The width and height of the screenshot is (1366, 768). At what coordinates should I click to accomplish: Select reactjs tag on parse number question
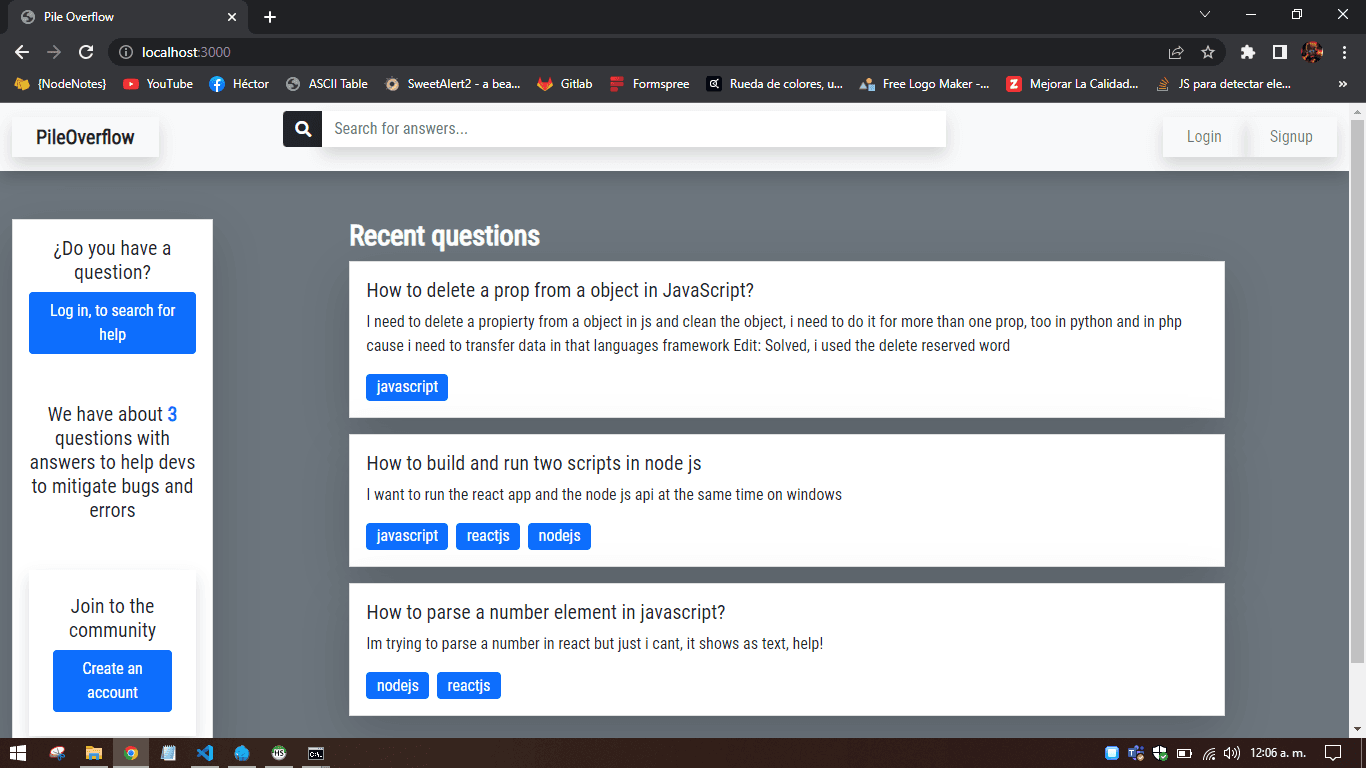coord(469,685)
